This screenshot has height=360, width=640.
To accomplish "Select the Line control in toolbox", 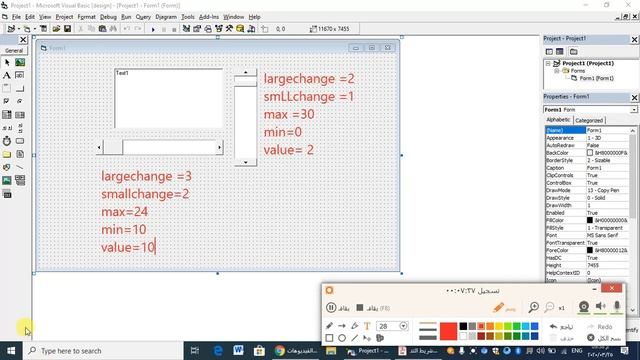I will pos(20,167).
